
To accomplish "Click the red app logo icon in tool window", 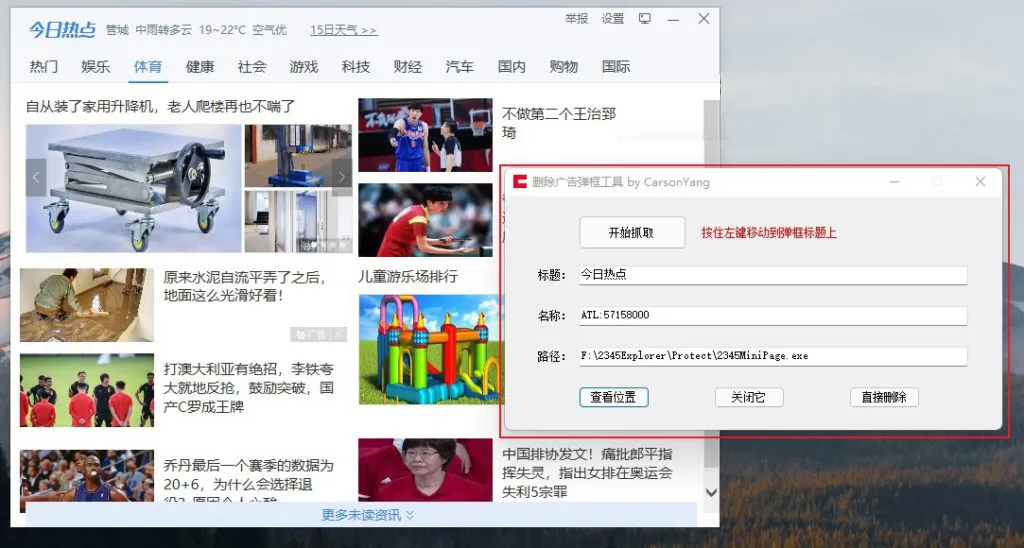I will point(520,182).
